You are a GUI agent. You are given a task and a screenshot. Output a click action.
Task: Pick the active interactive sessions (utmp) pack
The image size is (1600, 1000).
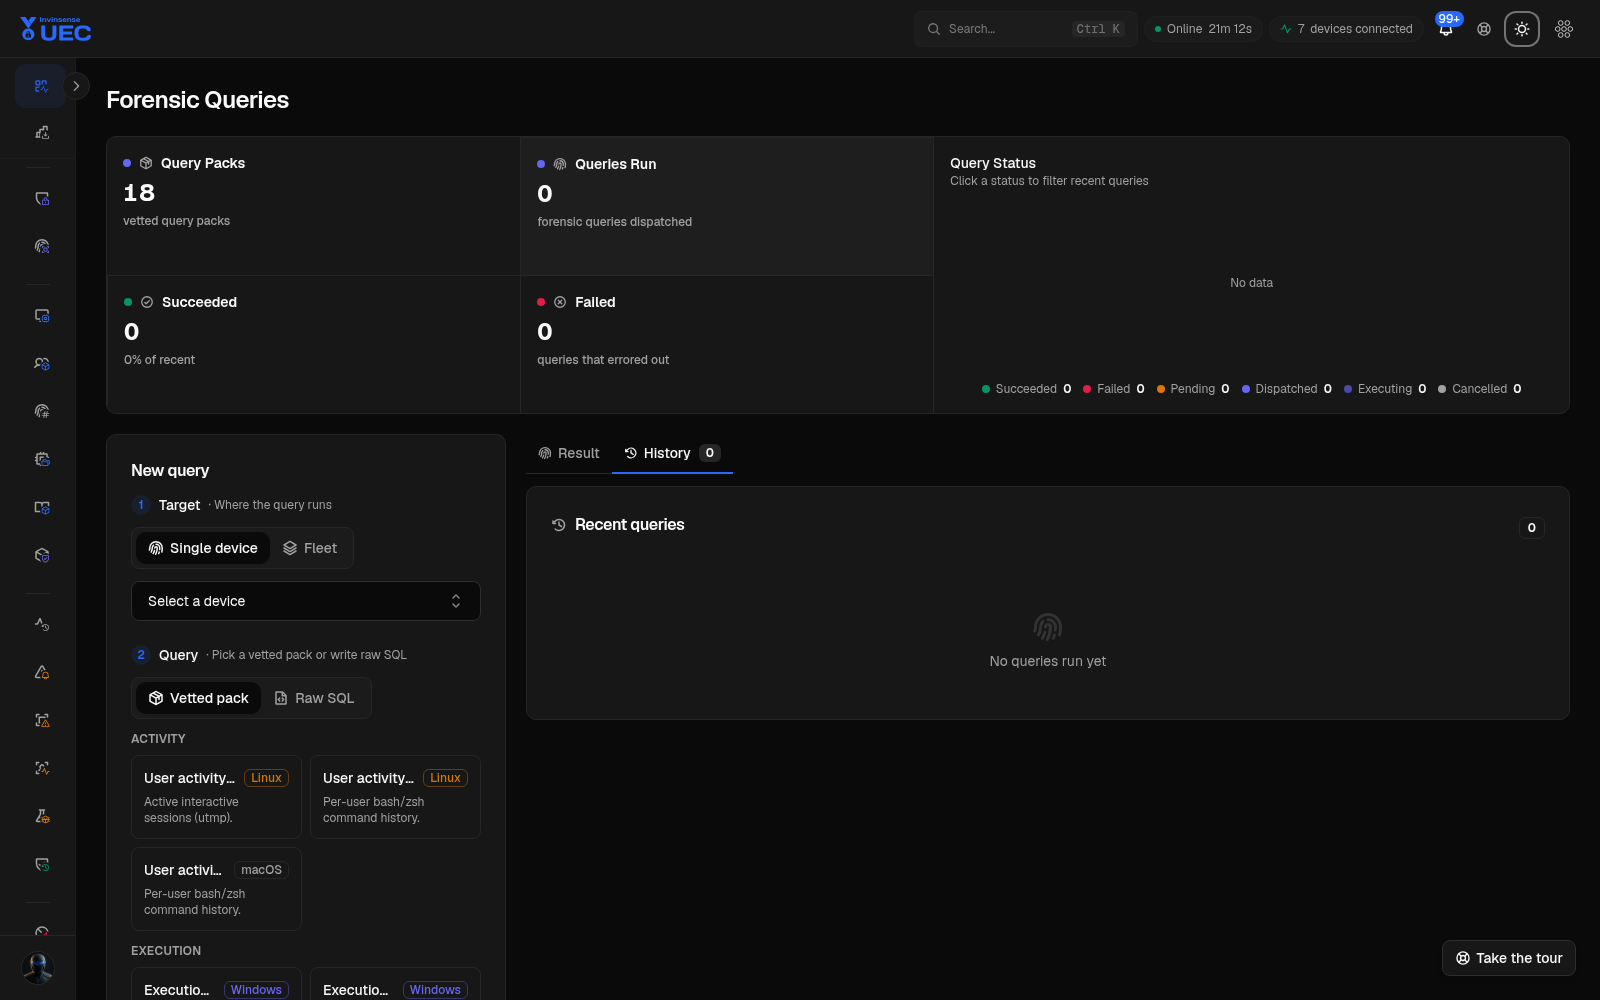tap(216, 797)
